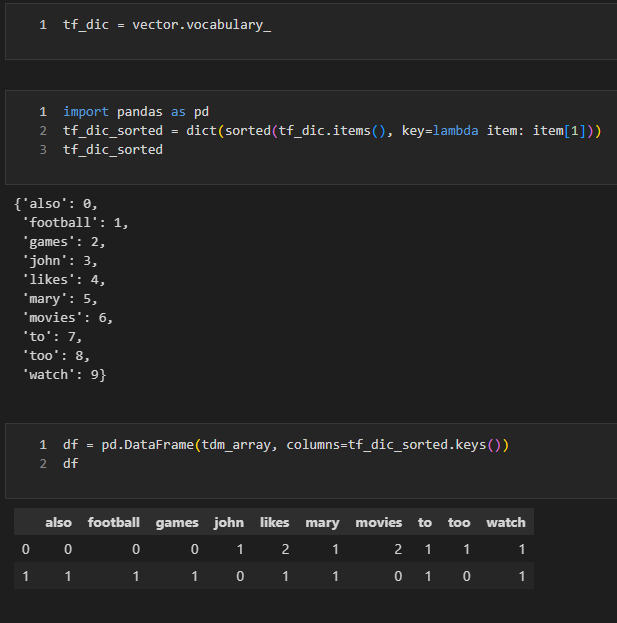
Task: Click the output entry 'watch': 9
Action: pos(64,375)
